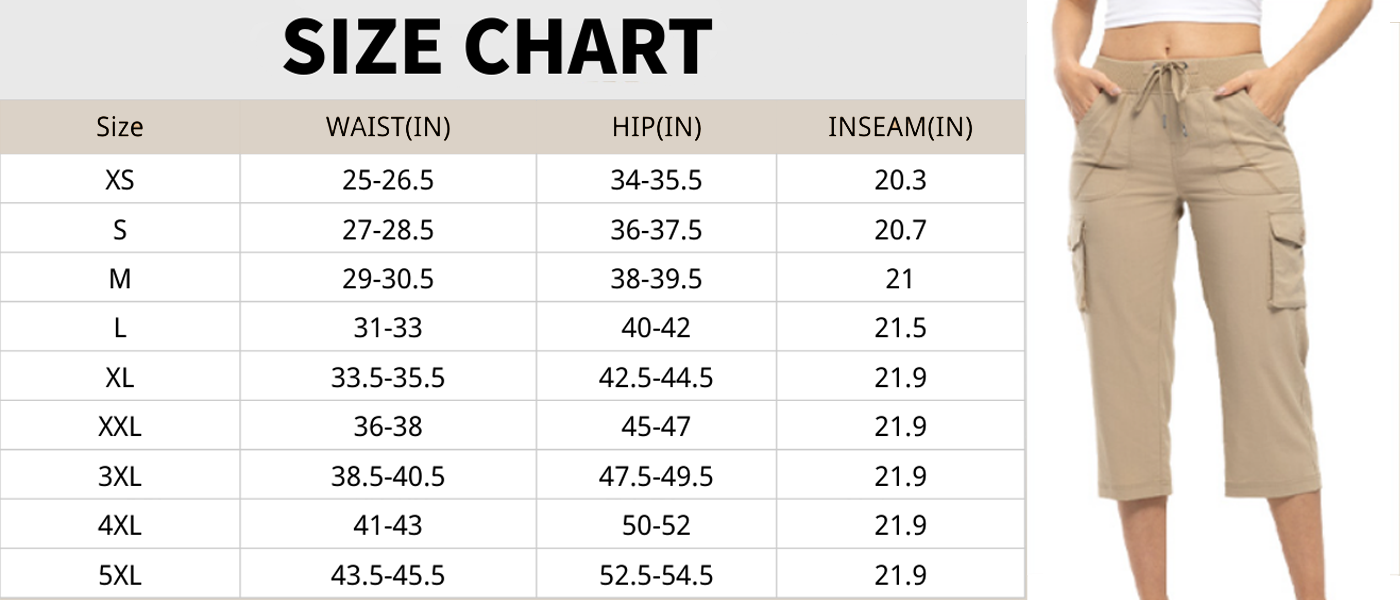Select the Size column header
Viewport: 1400px width, 600px height.
(120, 127)
